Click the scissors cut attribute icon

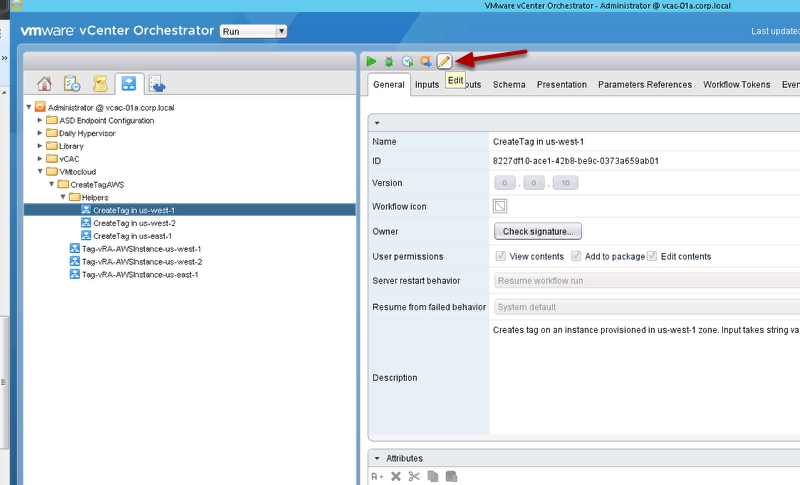pos(414,476)
